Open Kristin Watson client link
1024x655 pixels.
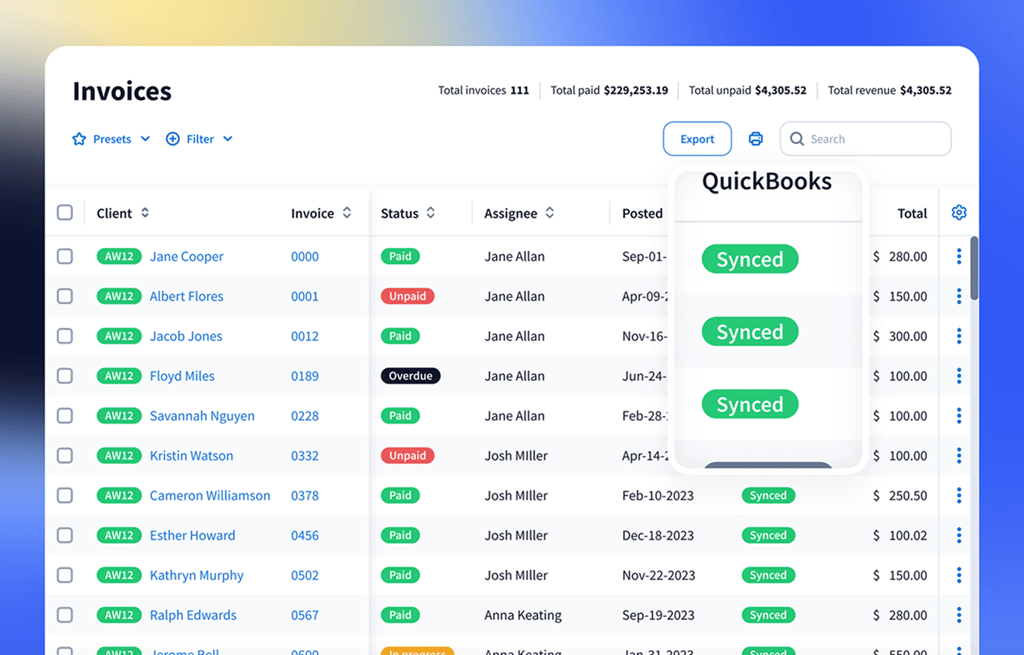(x=191, y=456)
